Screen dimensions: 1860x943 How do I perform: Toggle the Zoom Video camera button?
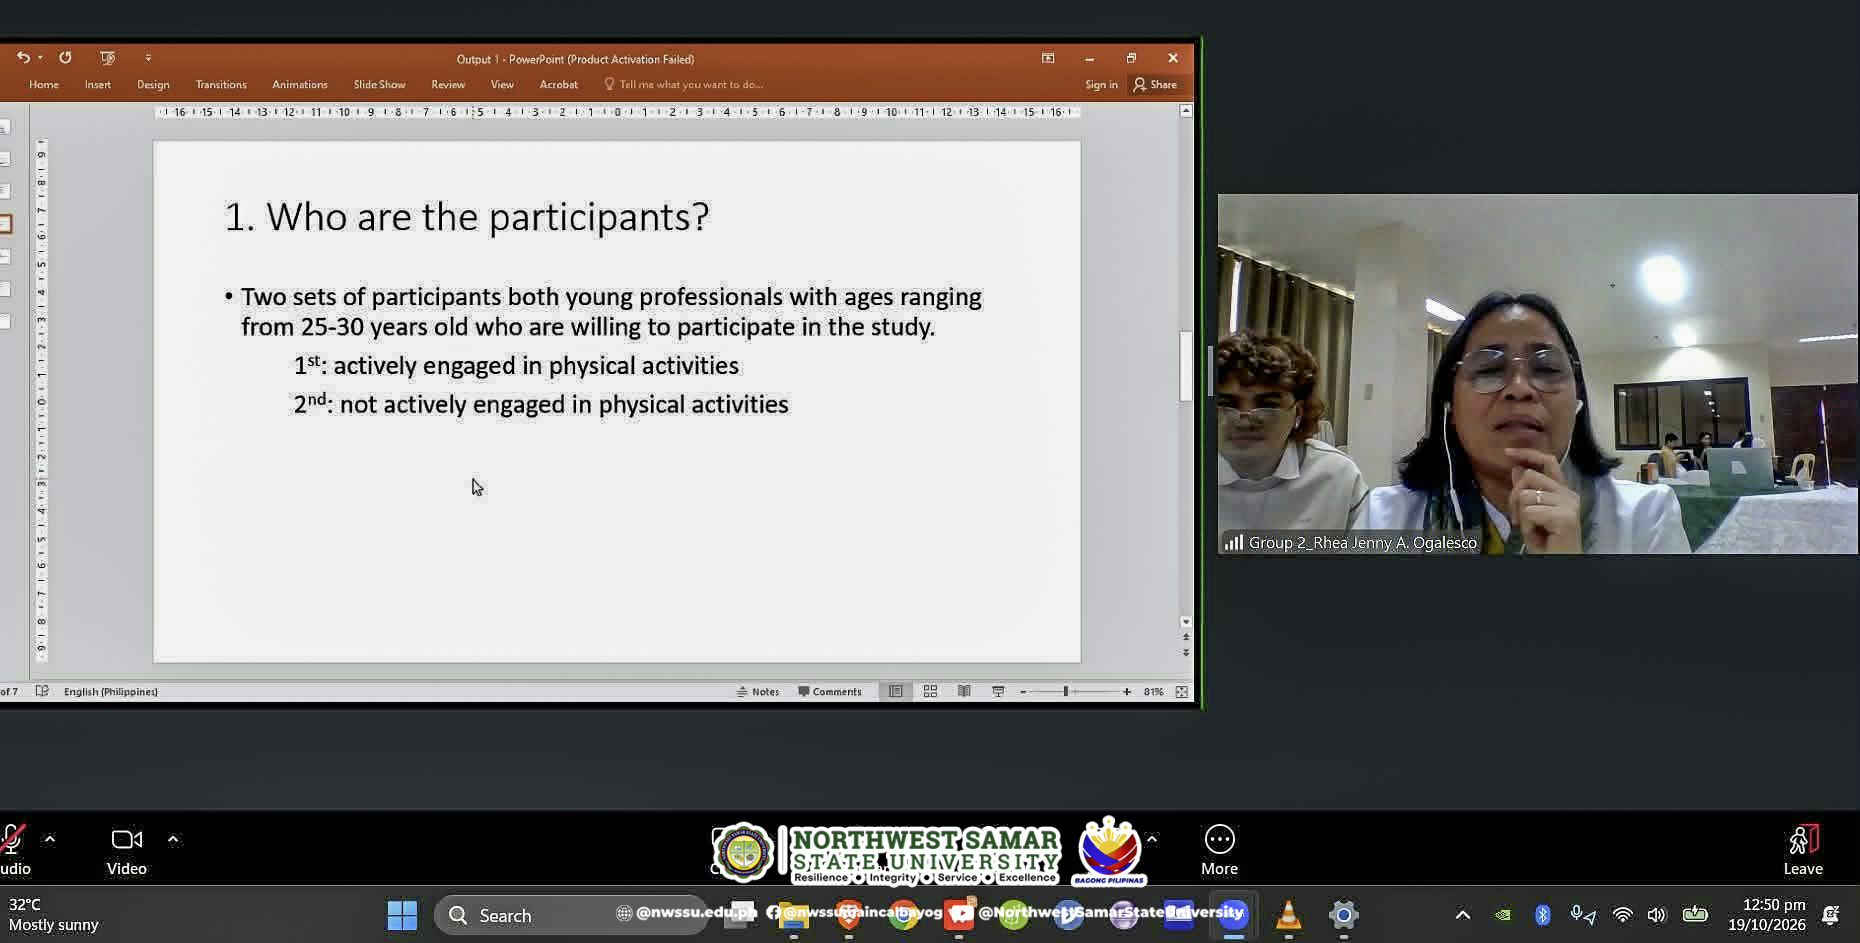(x=127, y=850)
